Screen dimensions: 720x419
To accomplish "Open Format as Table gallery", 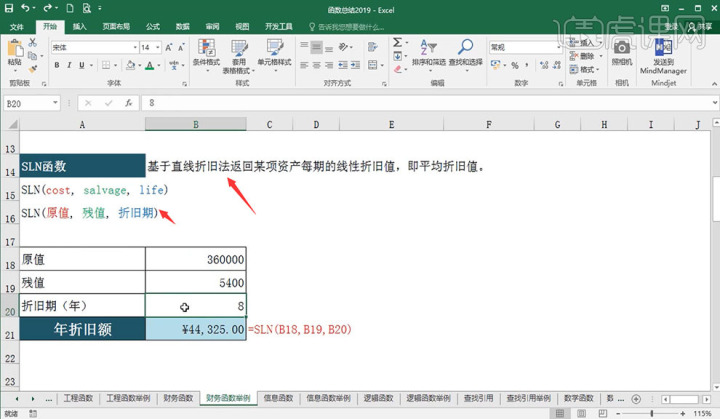I will [x=239, y=57].
